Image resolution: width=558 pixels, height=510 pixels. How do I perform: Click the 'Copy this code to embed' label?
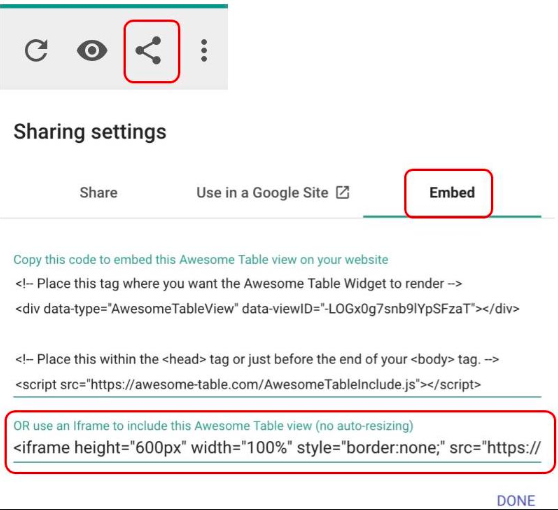click(201, 259)
